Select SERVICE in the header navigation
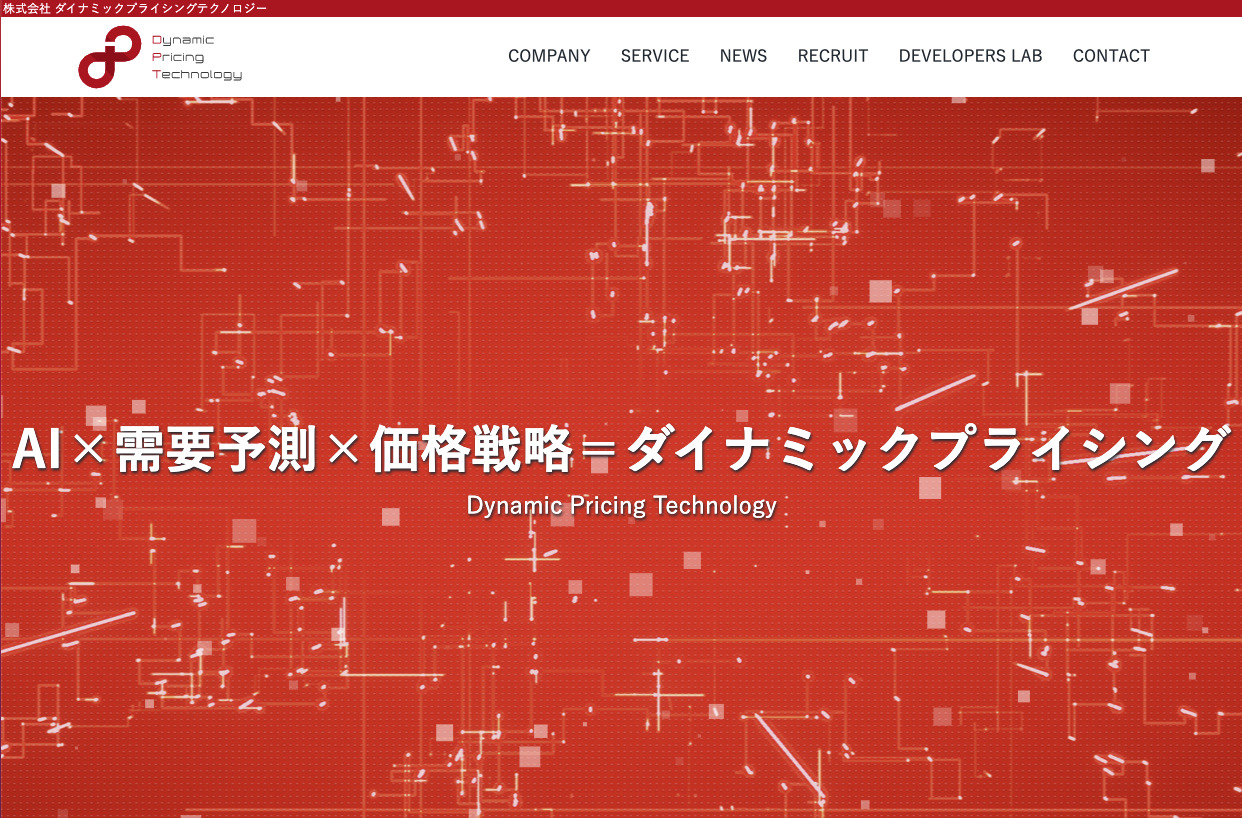The width and height of the screenshot is (1242, 818). pyautogui.click(x=655, y=56)
